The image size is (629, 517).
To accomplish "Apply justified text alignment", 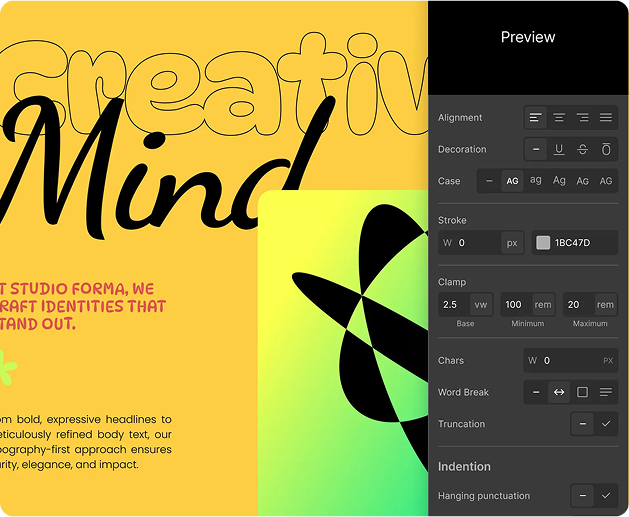I will [605, 118].
